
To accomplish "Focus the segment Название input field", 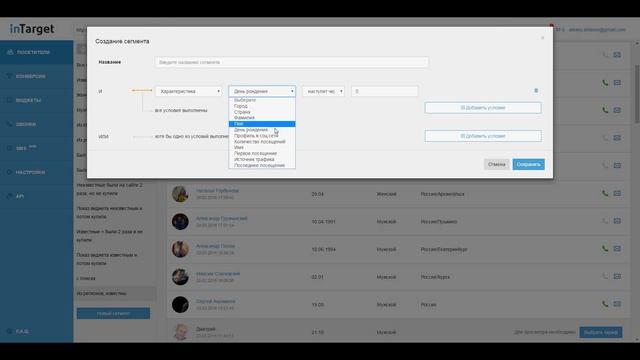I will click(291, 62).
